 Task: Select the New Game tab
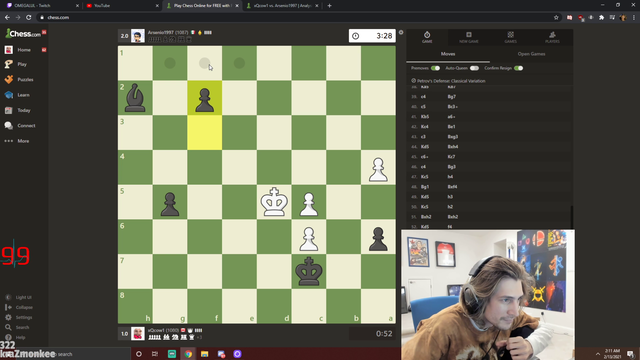pos(469,37)
